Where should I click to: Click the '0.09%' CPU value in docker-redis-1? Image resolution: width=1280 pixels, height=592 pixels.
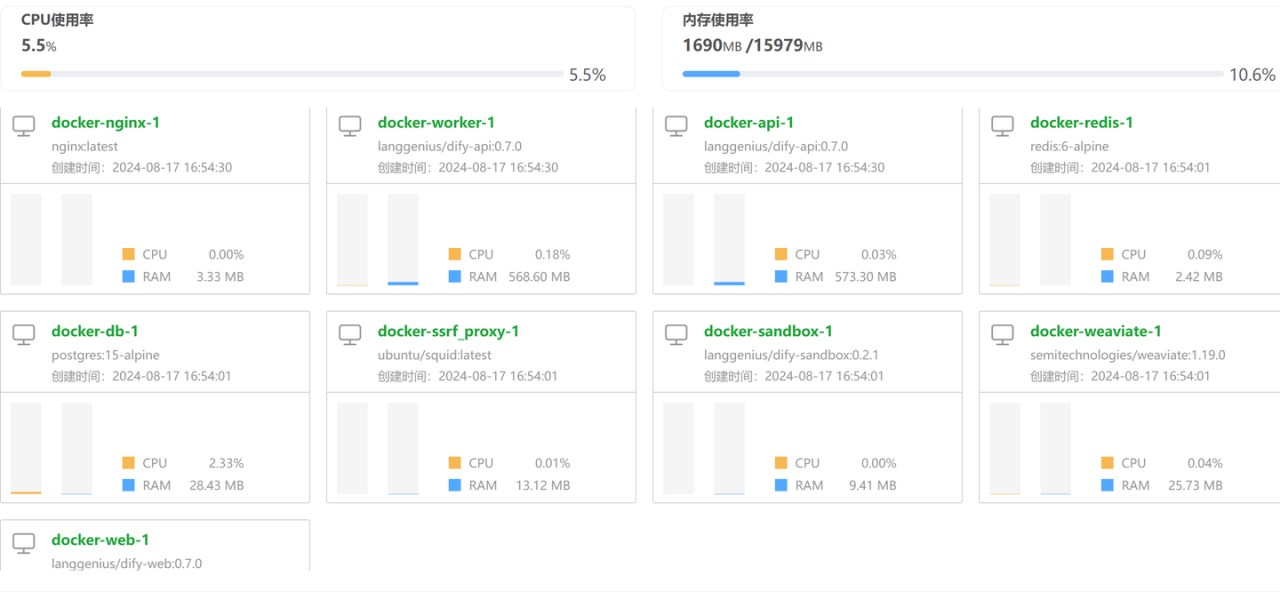pyautogui.click(x=1205, y=254)
